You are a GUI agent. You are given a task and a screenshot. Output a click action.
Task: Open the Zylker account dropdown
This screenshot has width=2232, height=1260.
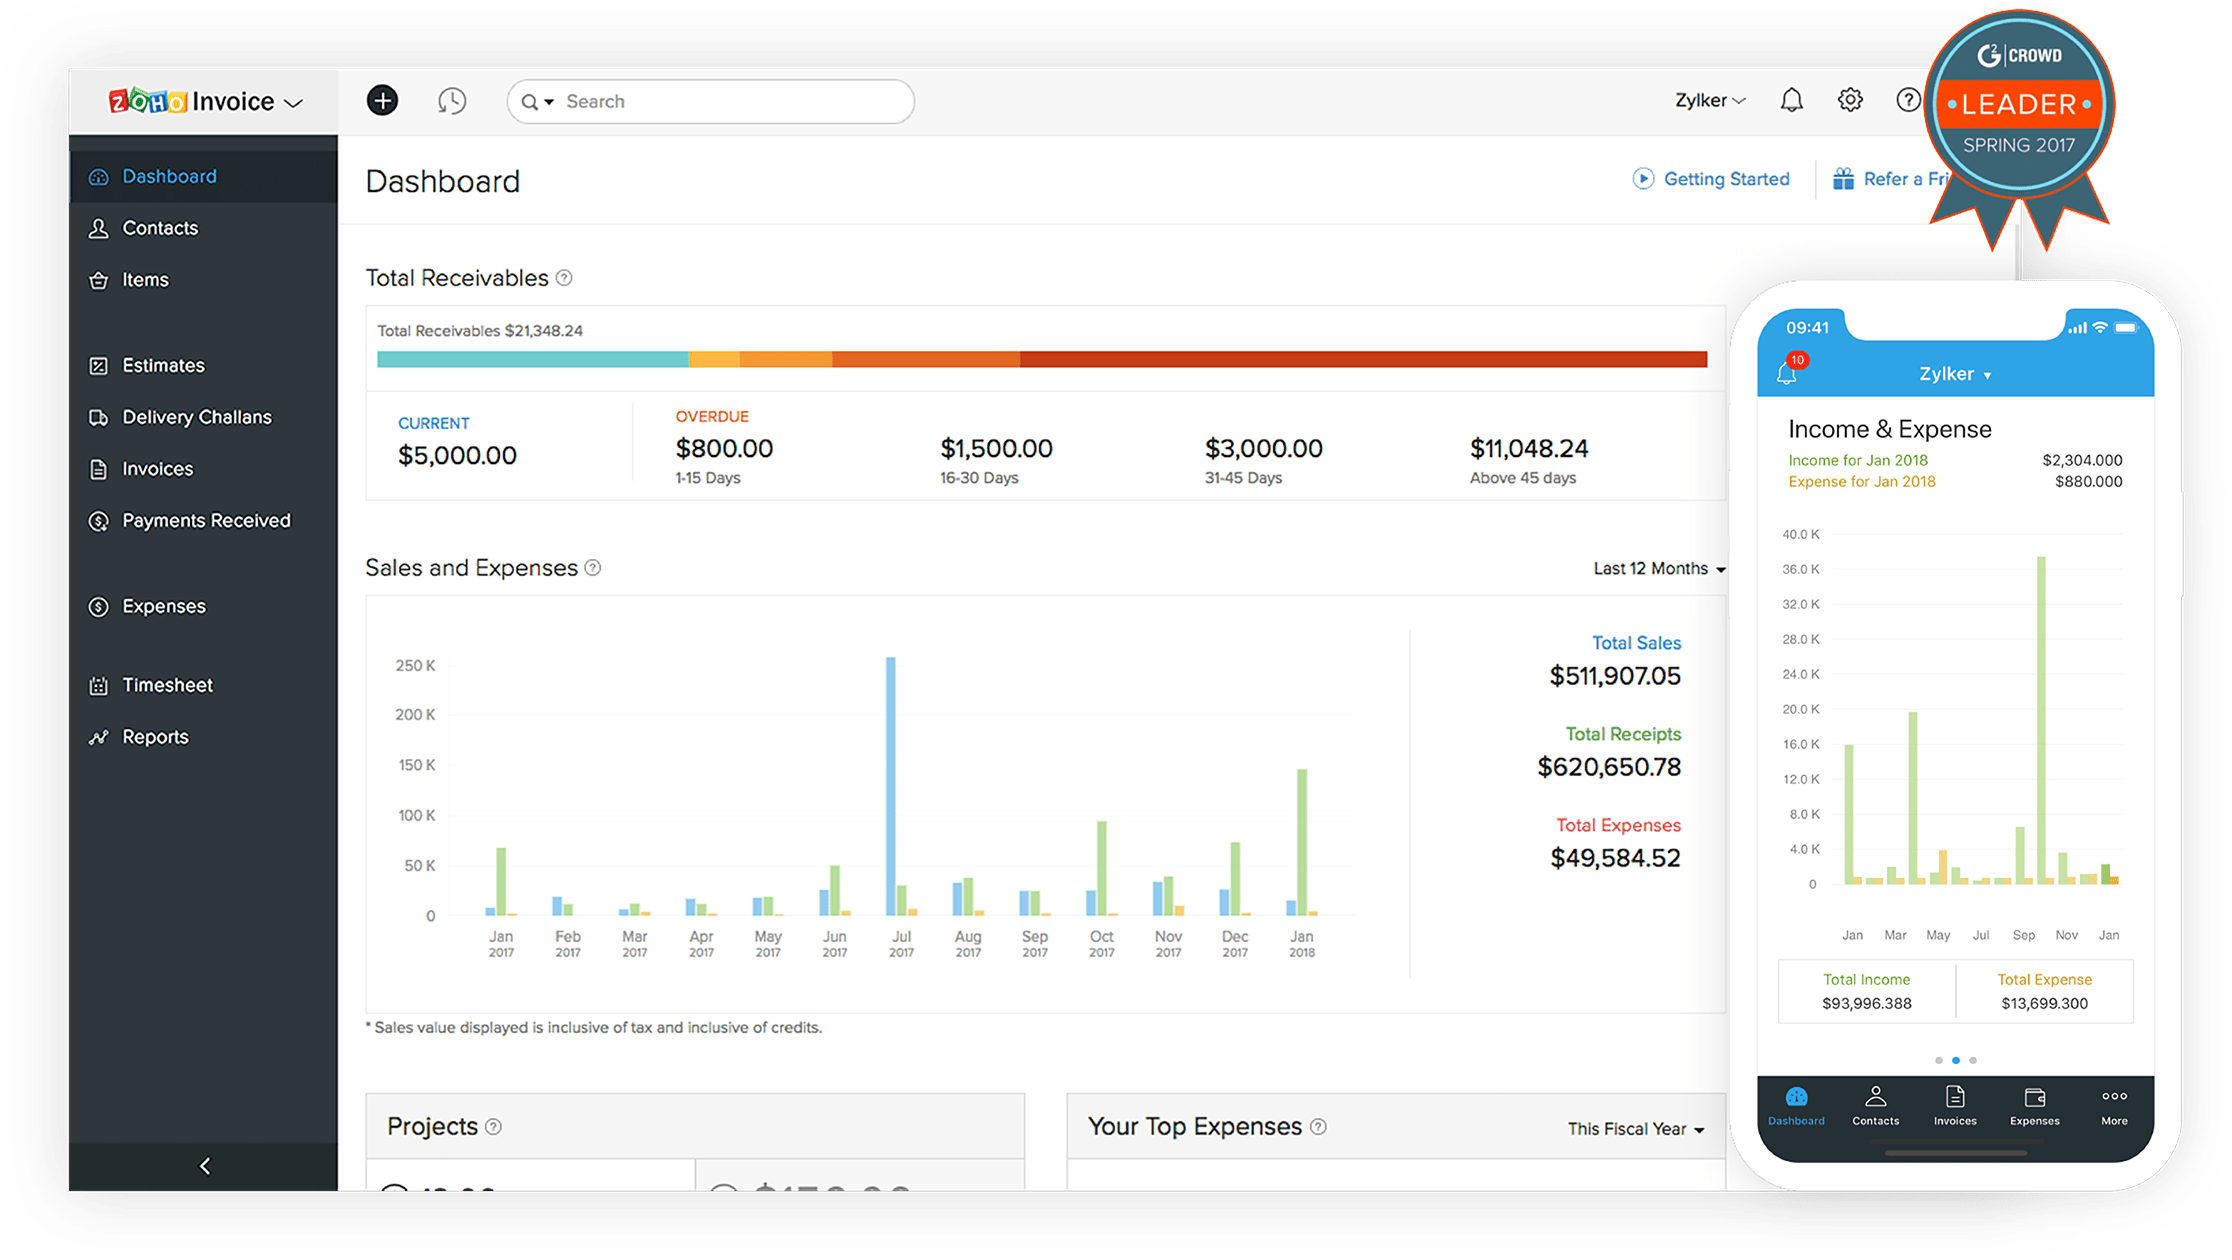point(1709,100)
